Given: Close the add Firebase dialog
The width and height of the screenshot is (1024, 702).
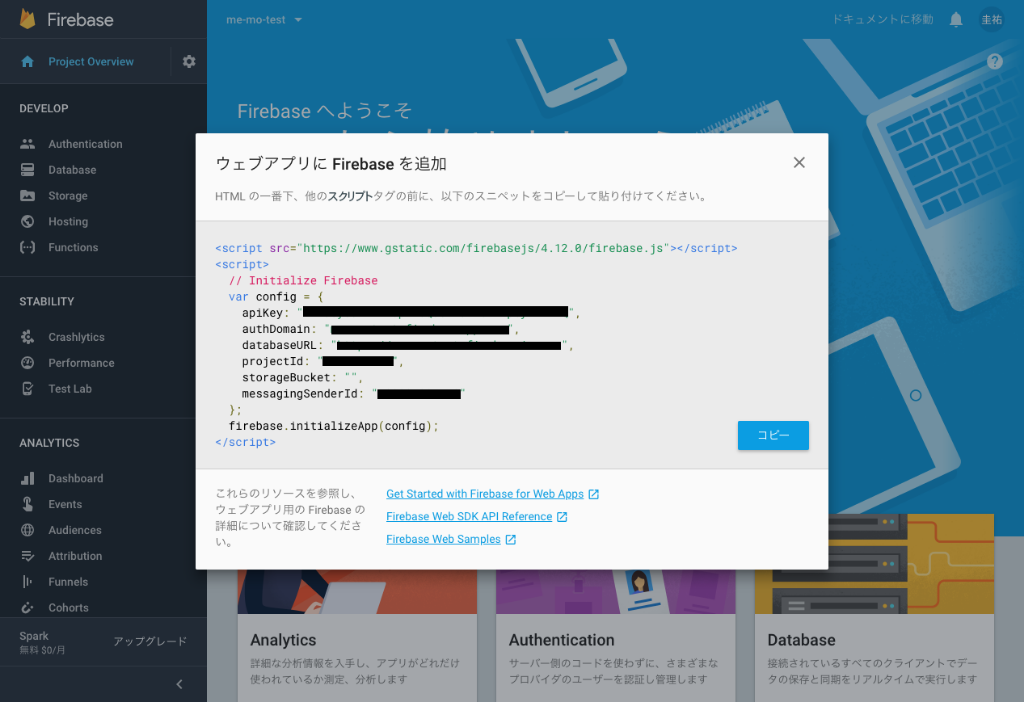Looking at the screenshot, I should coord(799,163).
